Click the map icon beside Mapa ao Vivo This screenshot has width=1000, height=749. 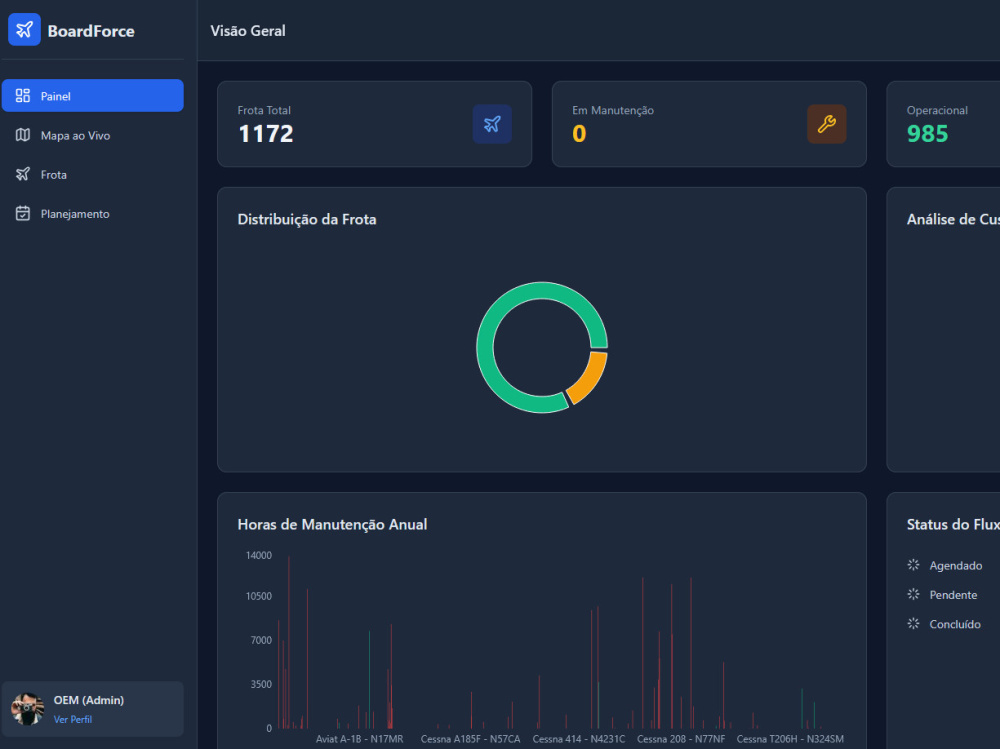click(x=23, y=135)
